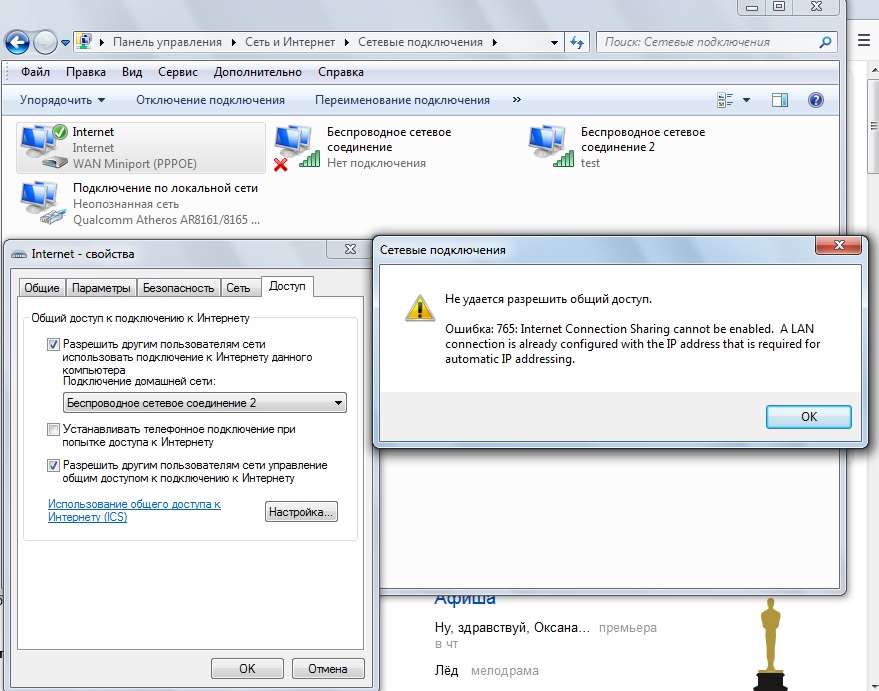
Task: Go back with the blue Back arrow
Action: coord(17,42)
